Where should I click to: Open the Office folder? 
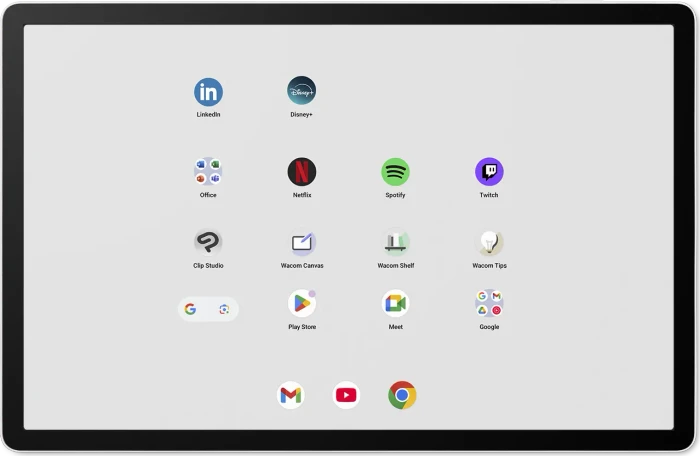208,172
